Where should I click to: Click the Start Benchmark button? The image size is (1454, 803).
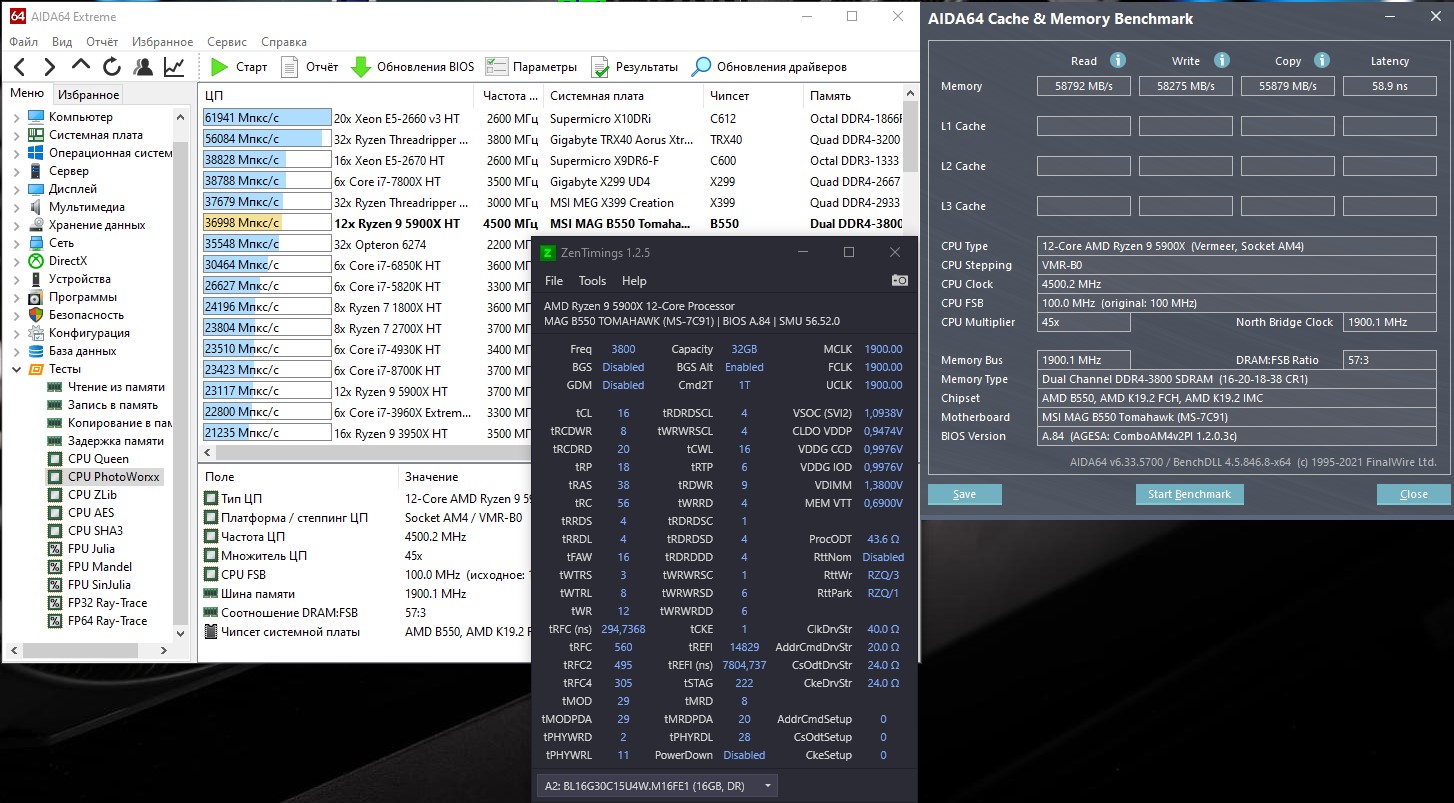(x=1189, y=494)
